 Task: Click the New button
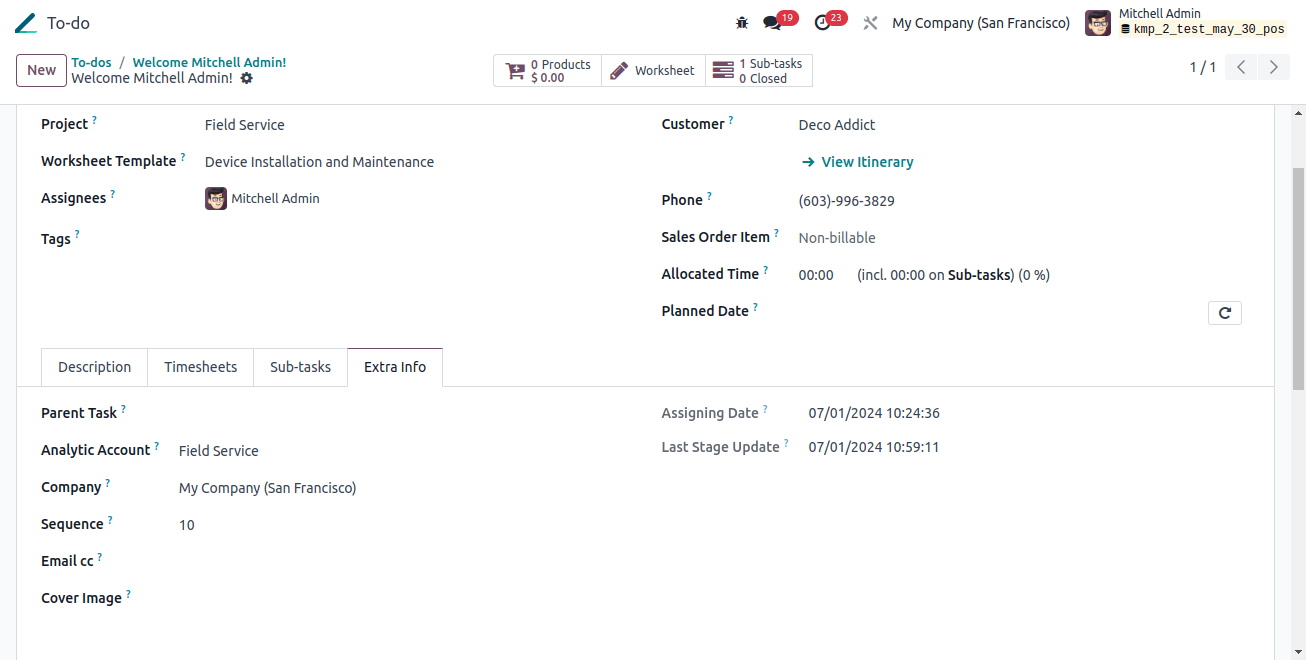coord(41,70)
